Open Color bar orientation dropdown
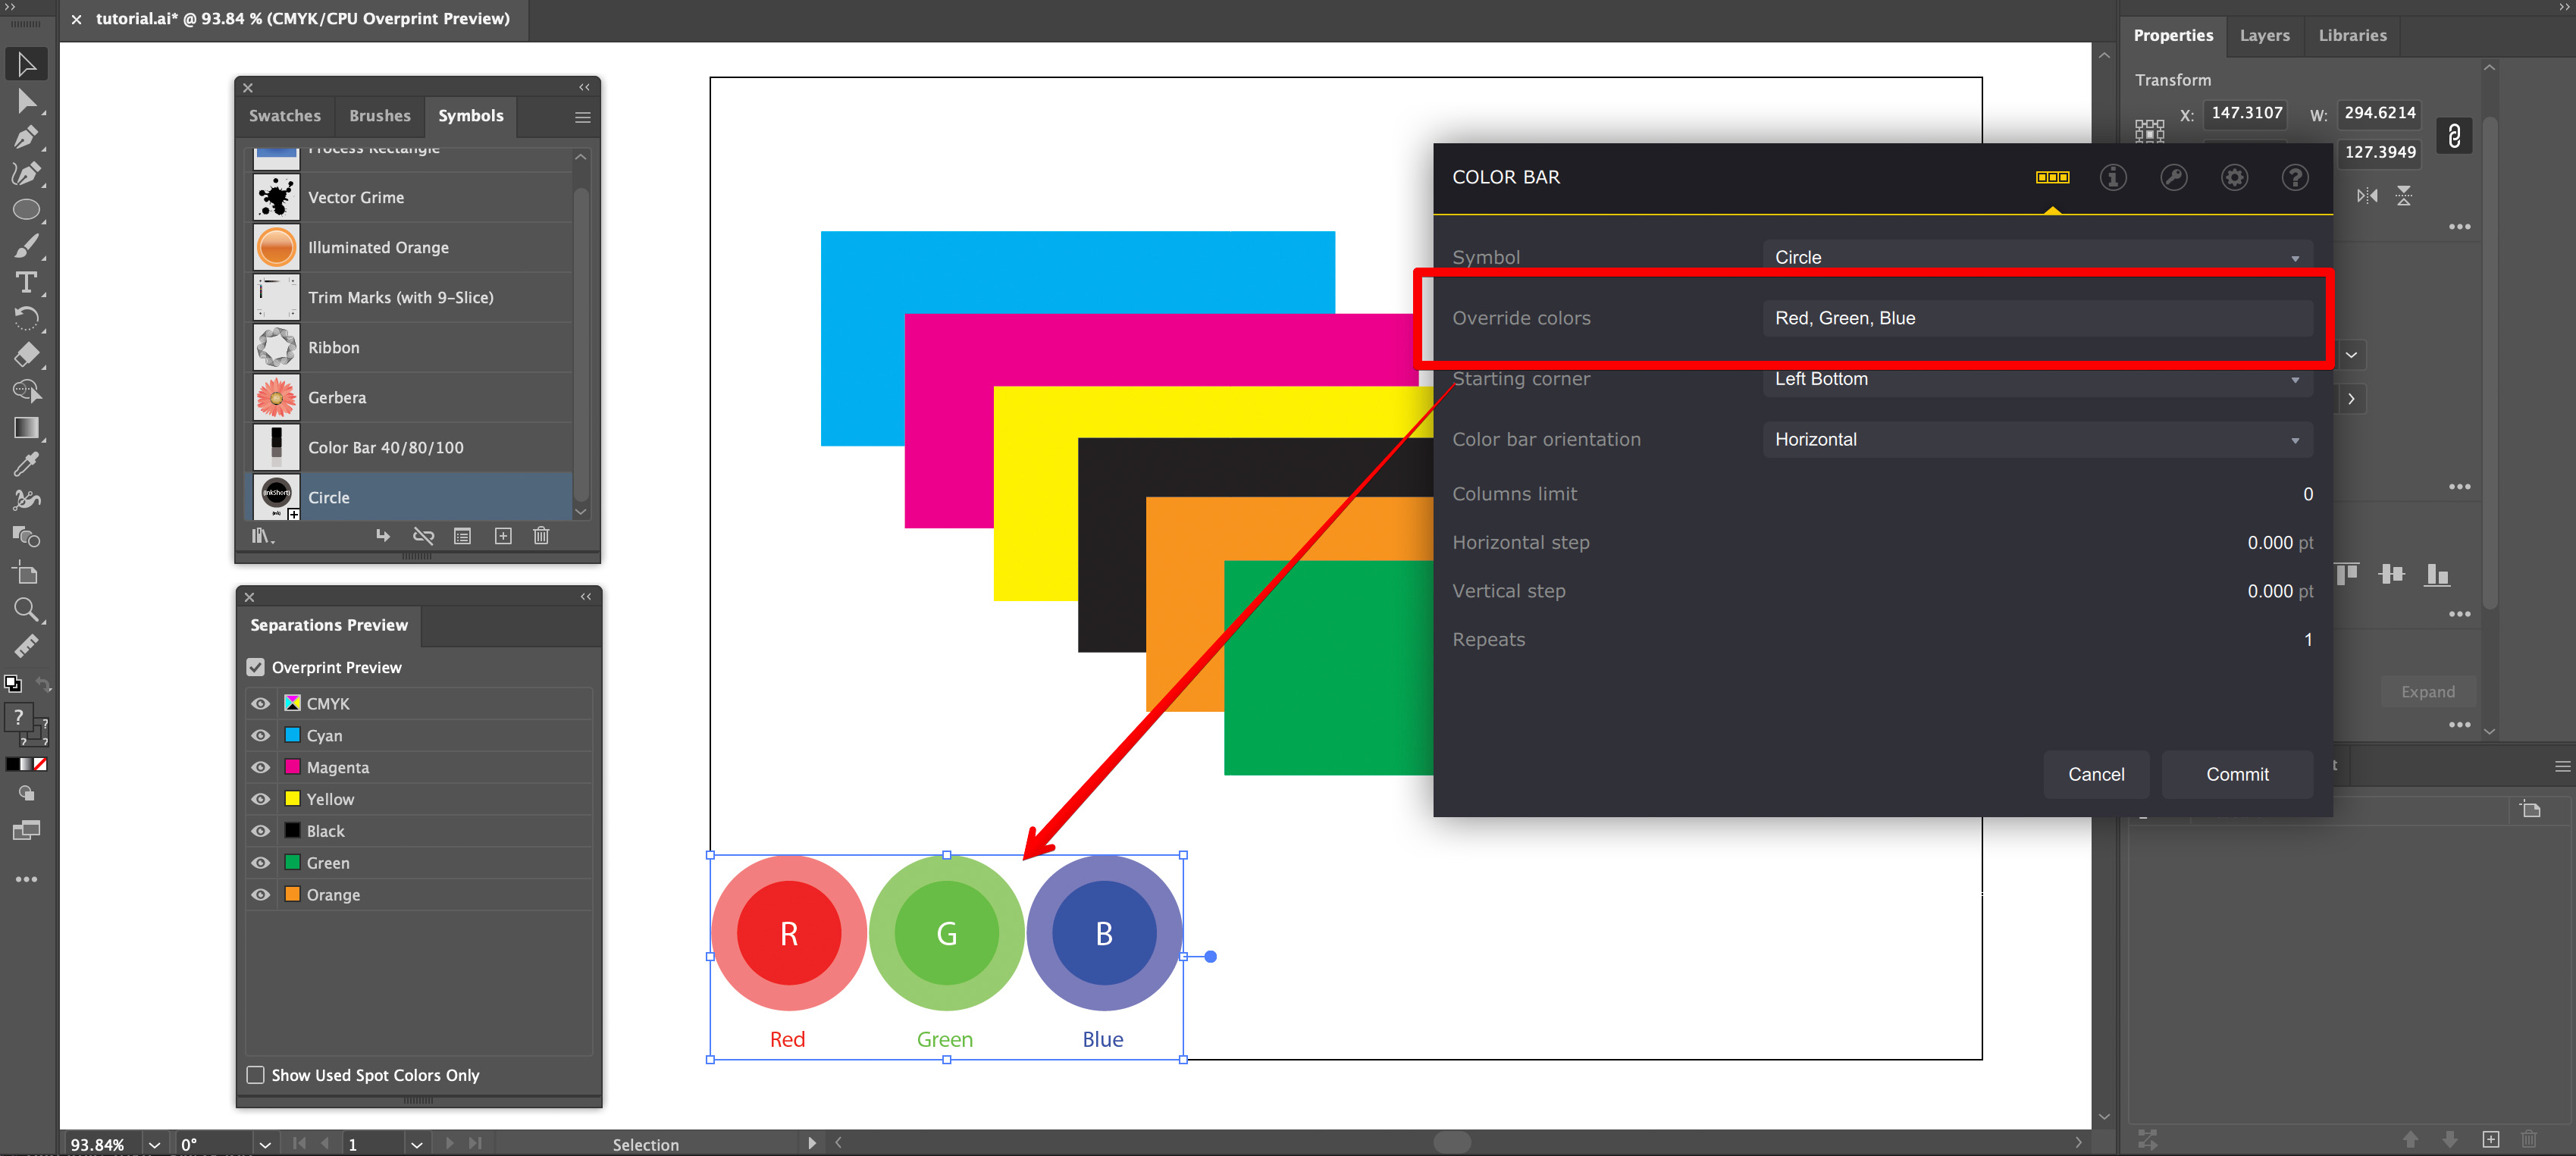This screenshot has width=2576, height=1156. coord(2036,440)
